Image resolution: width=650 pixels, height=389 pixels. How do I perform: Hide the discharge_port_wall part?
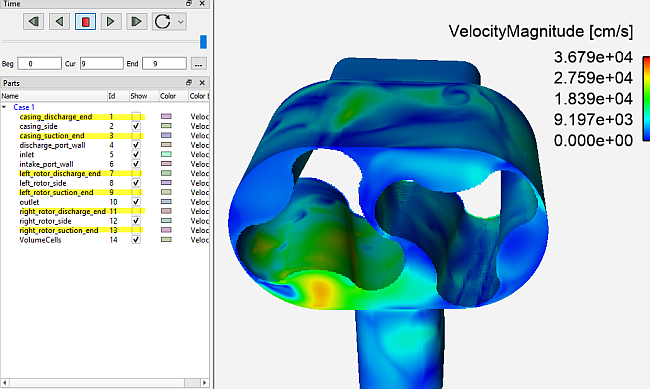(136, 145)
